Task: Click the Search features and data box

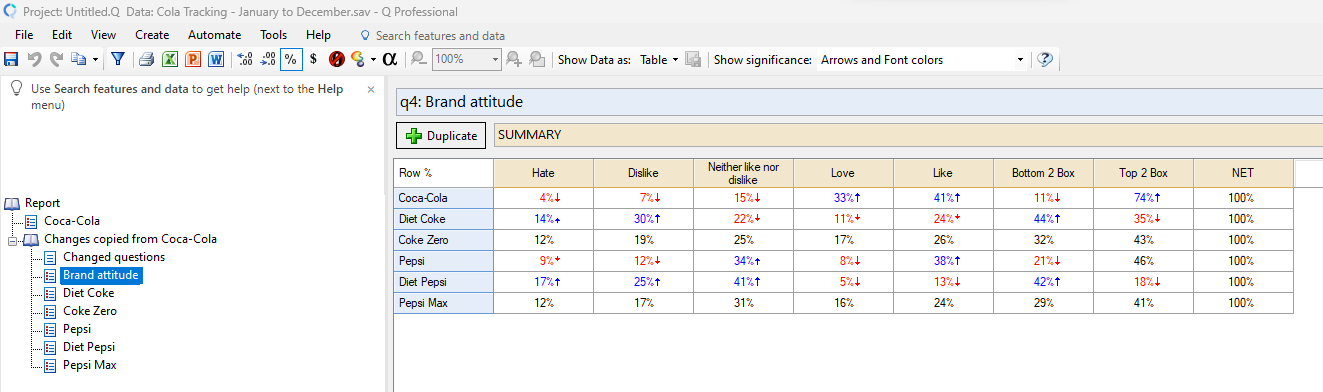Action: click(x=440, y=35)
